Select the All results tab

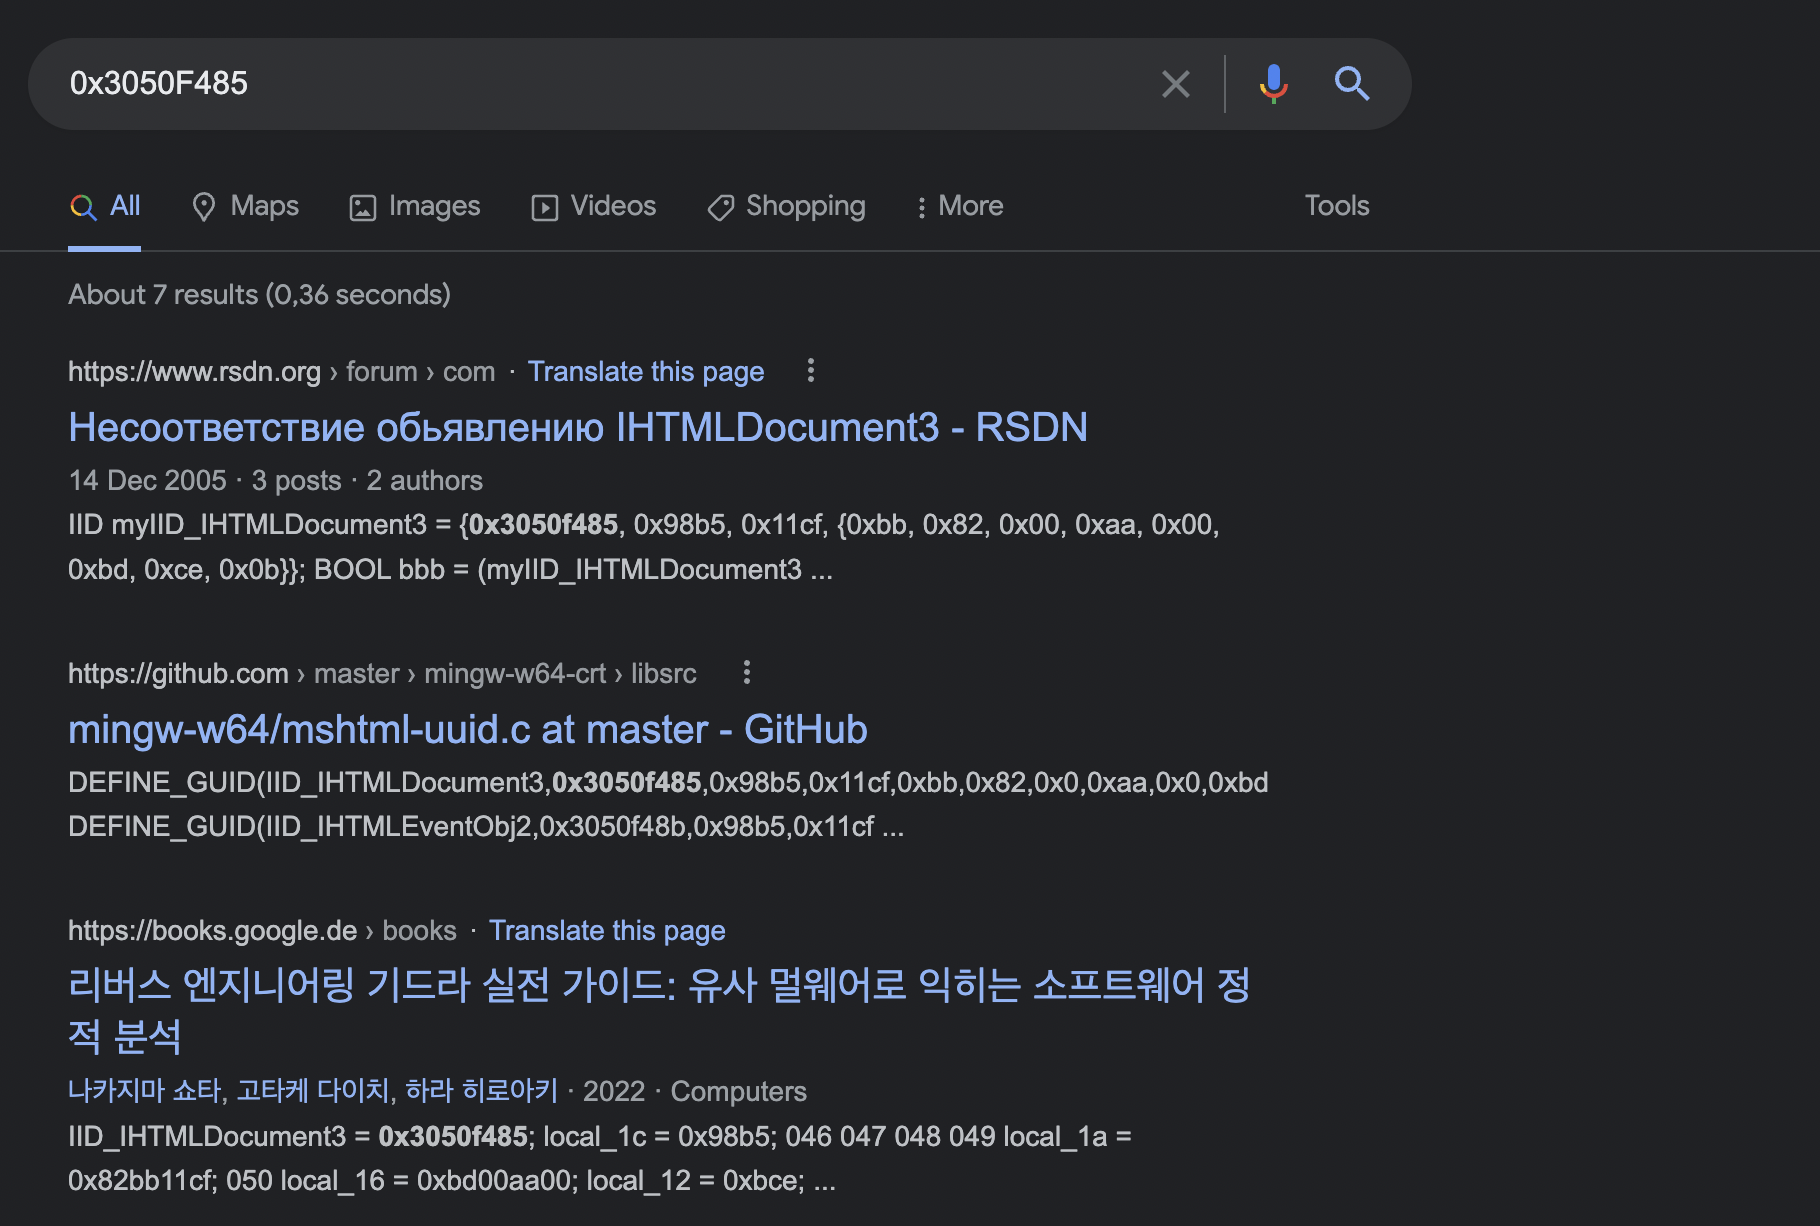tap(105, 206)
